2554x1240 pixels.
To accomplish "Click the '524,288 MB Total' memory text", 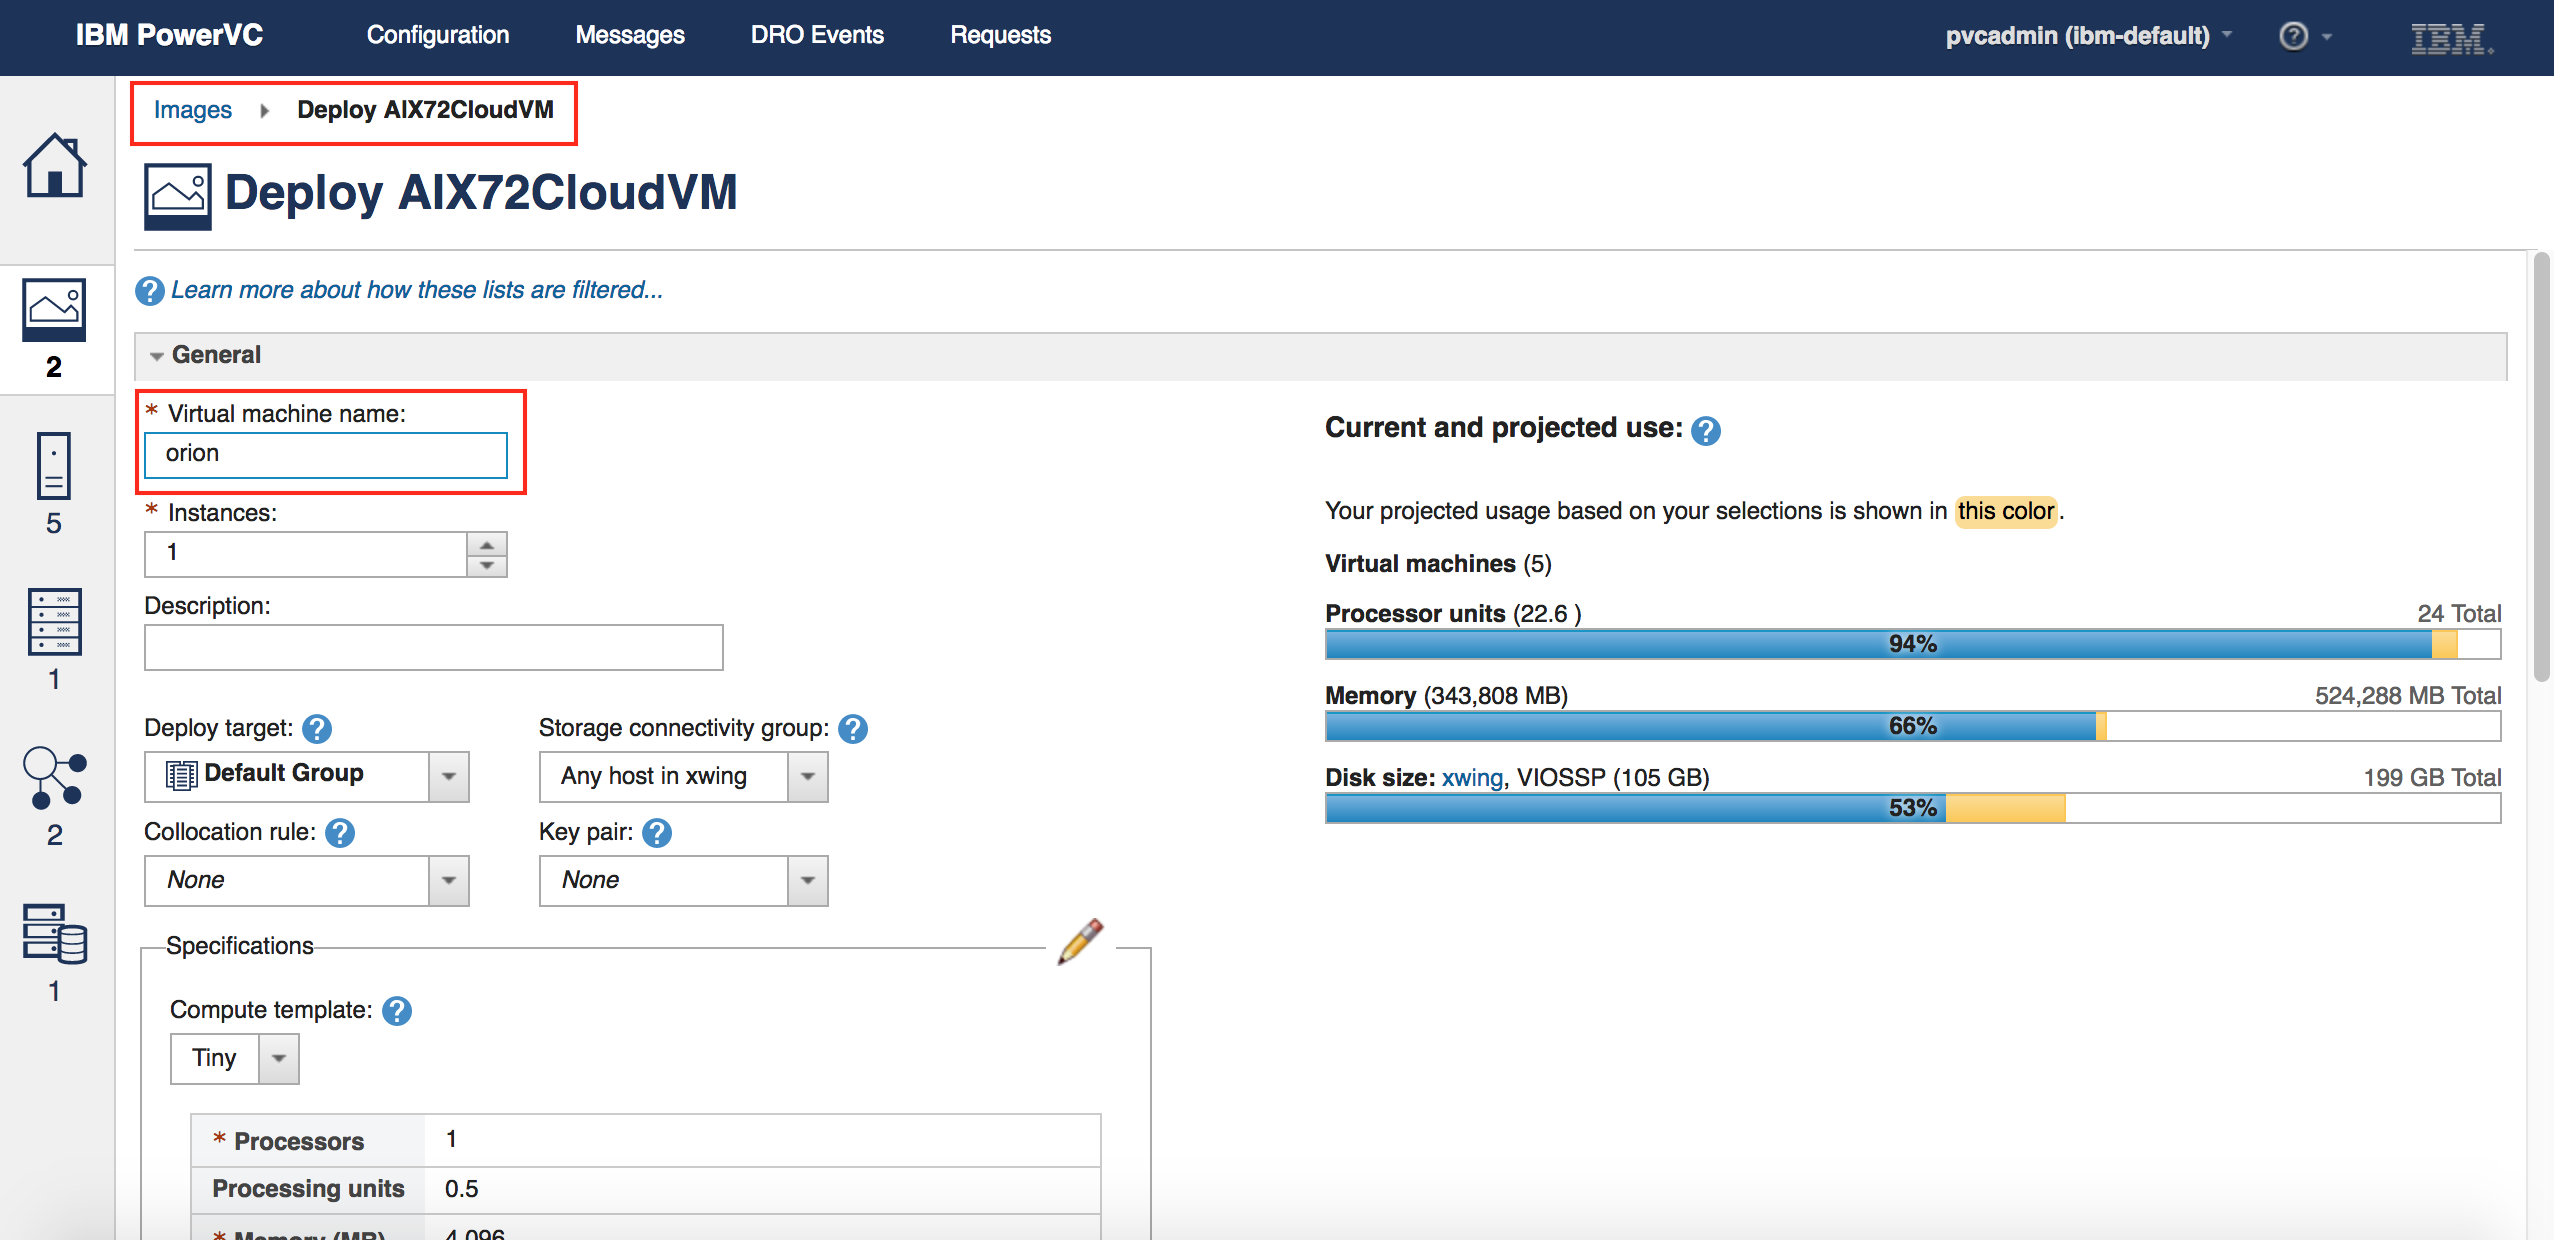I will pos(2408,696).
